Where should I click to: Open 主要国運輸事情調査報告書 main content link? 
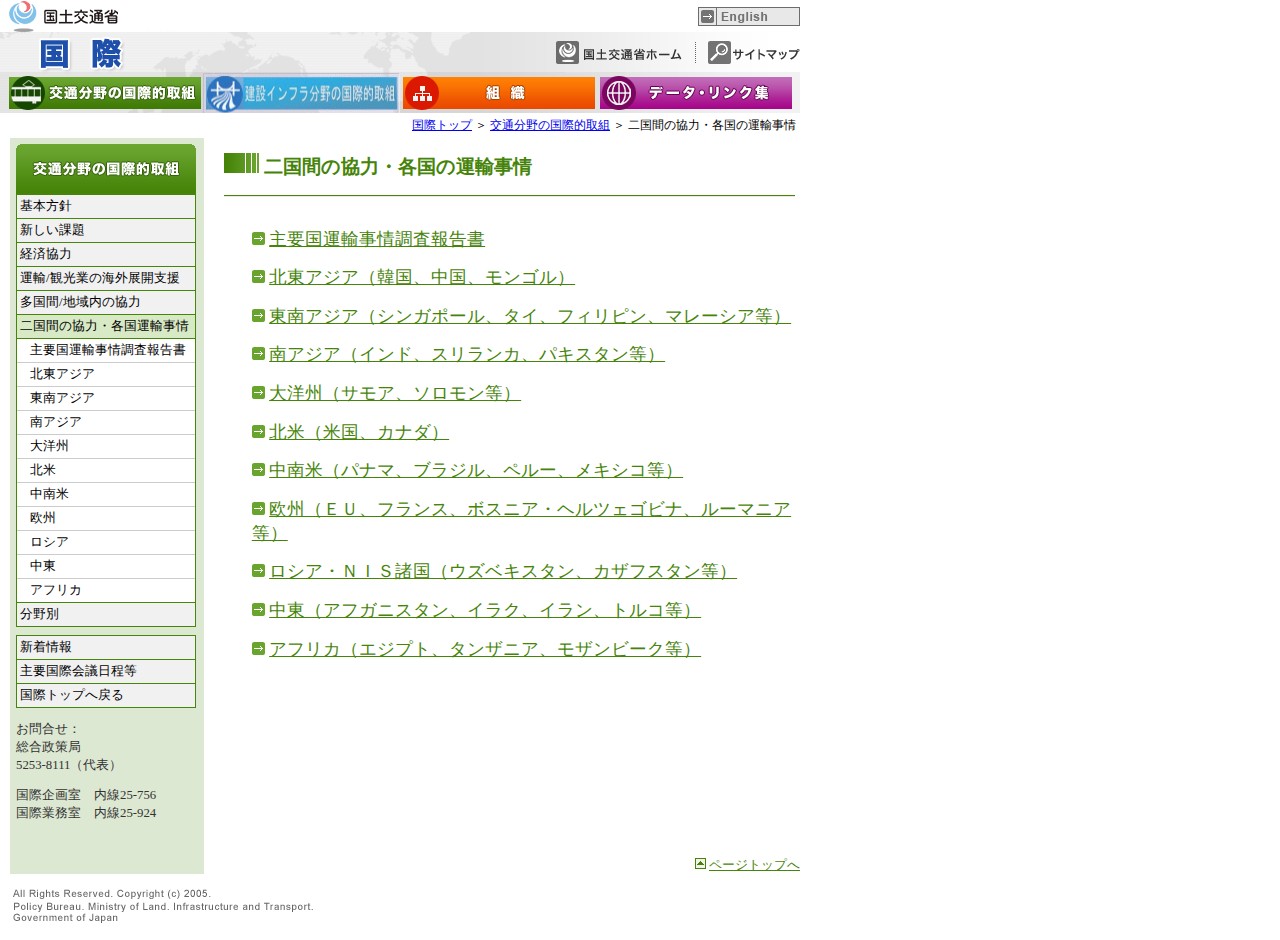pyautogui.click(x=377, y=239)
